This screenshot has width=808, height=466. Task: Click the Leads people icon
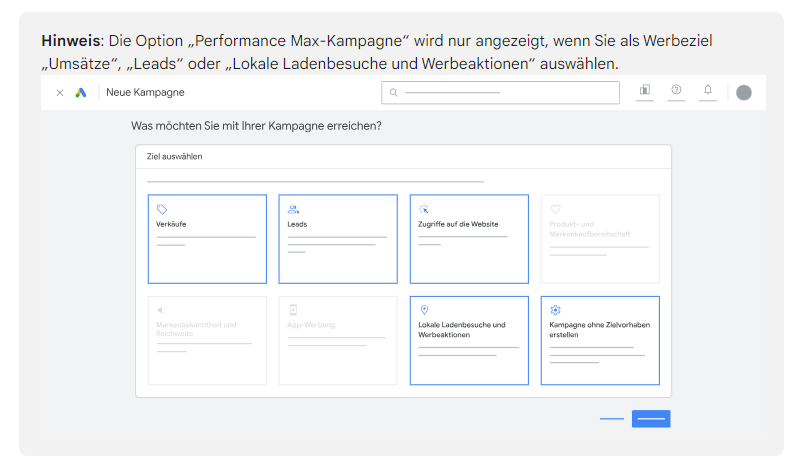pos(293,209)
